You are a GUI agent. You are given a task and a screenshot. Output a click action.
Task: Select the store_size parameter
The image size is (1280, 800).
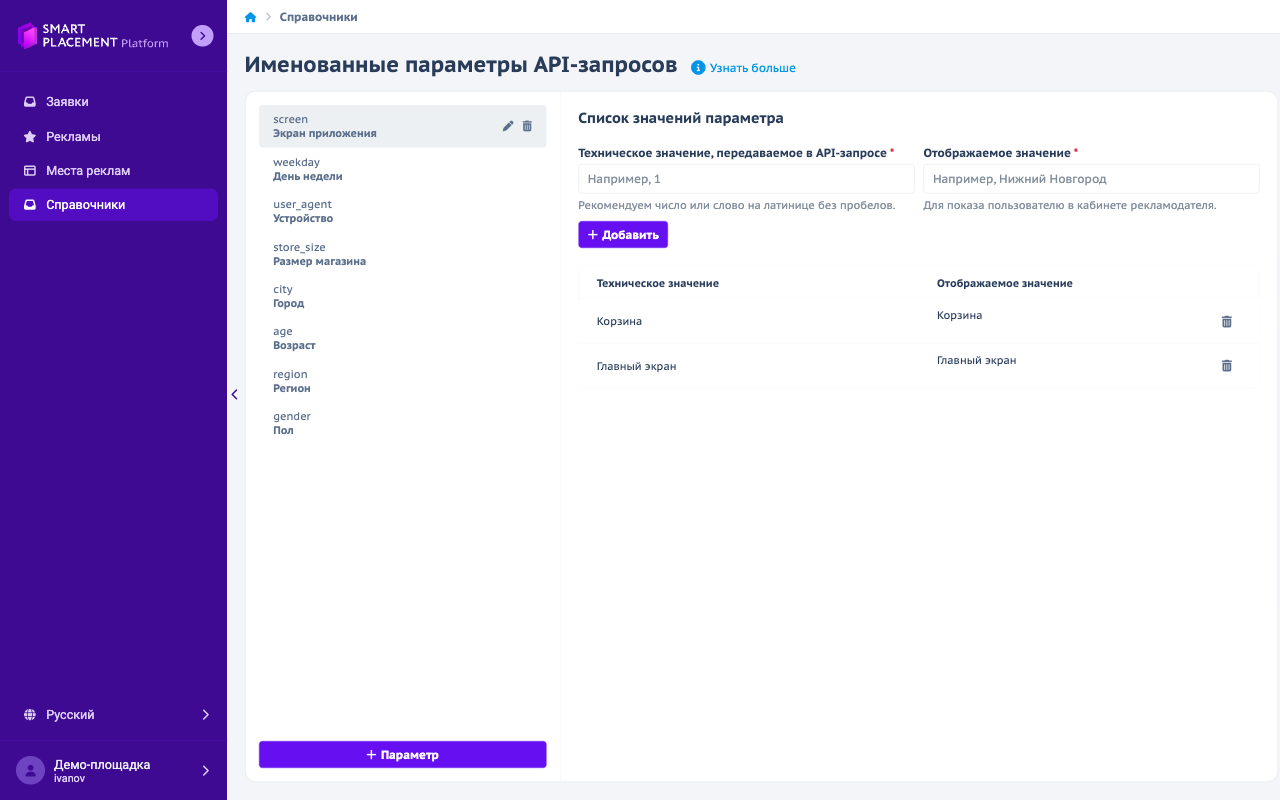403,254
